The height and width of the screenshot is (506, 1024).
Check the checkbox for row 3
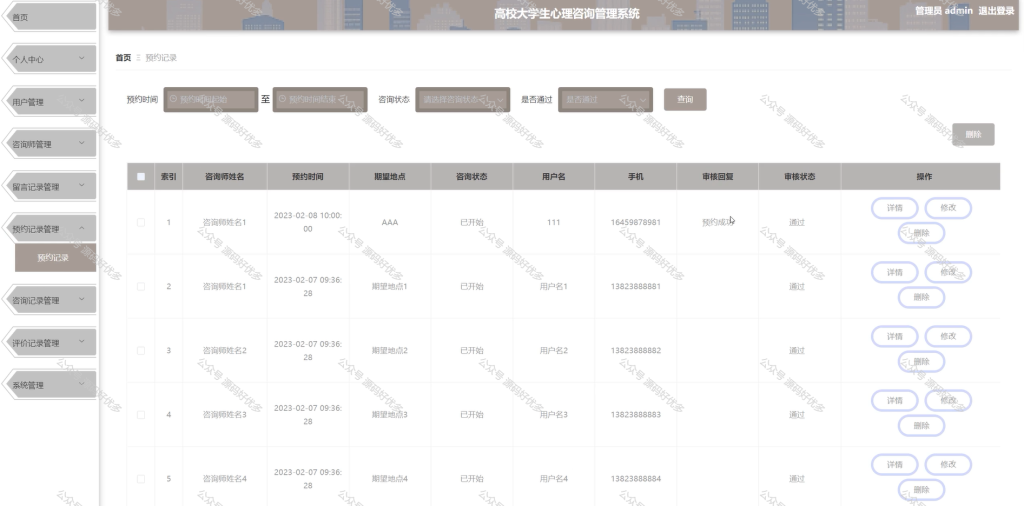141,351
